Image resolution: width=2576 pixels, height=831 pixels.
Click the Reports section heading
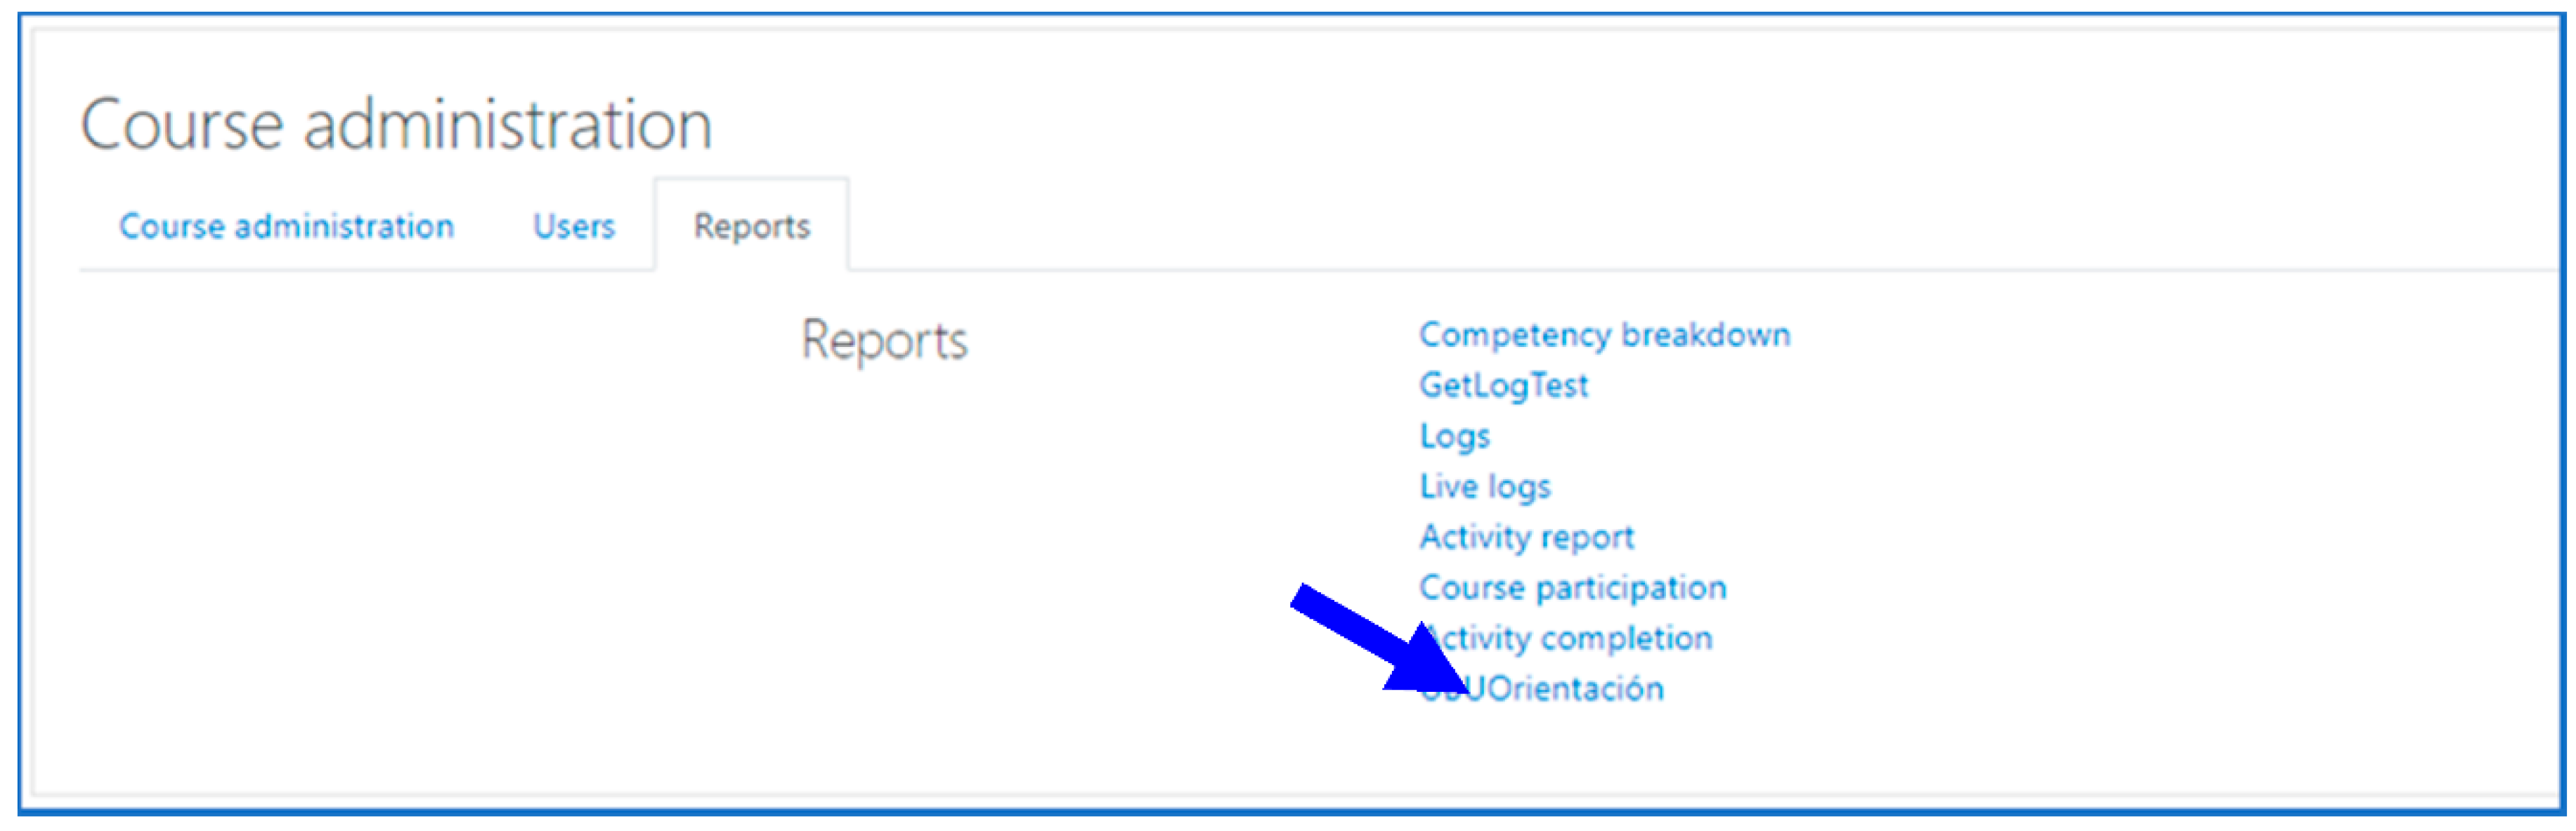(x=884, y=341)
